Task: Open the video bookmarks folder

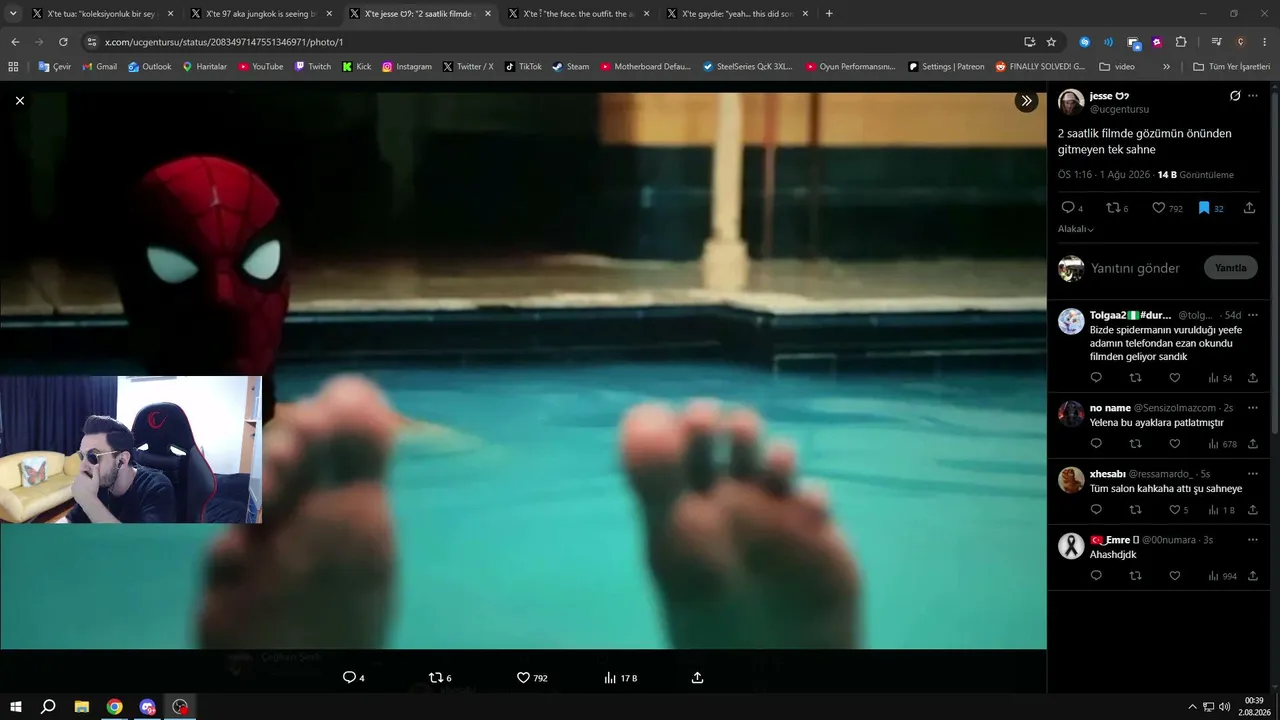Action: (x=1117, y=67)
